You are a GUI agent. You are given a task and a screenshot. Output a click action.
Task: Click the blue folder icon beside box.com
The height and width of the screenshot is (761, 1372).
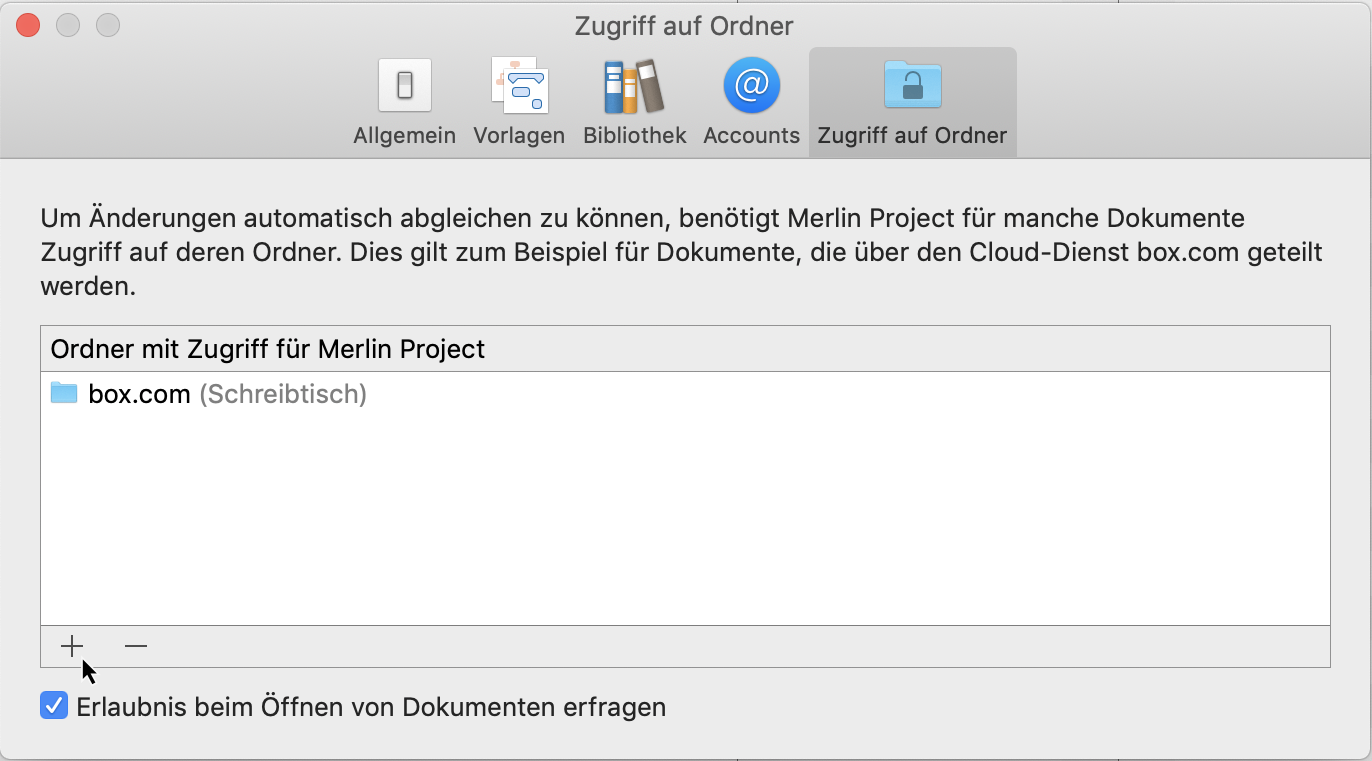click(x=62, y=393)
